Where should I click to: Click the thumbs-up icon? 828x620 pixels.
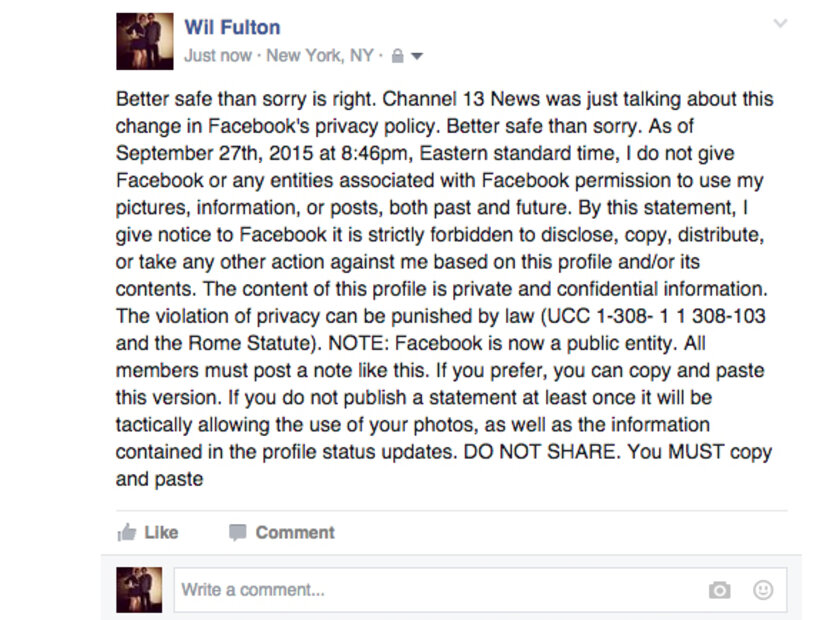point(127,533)
